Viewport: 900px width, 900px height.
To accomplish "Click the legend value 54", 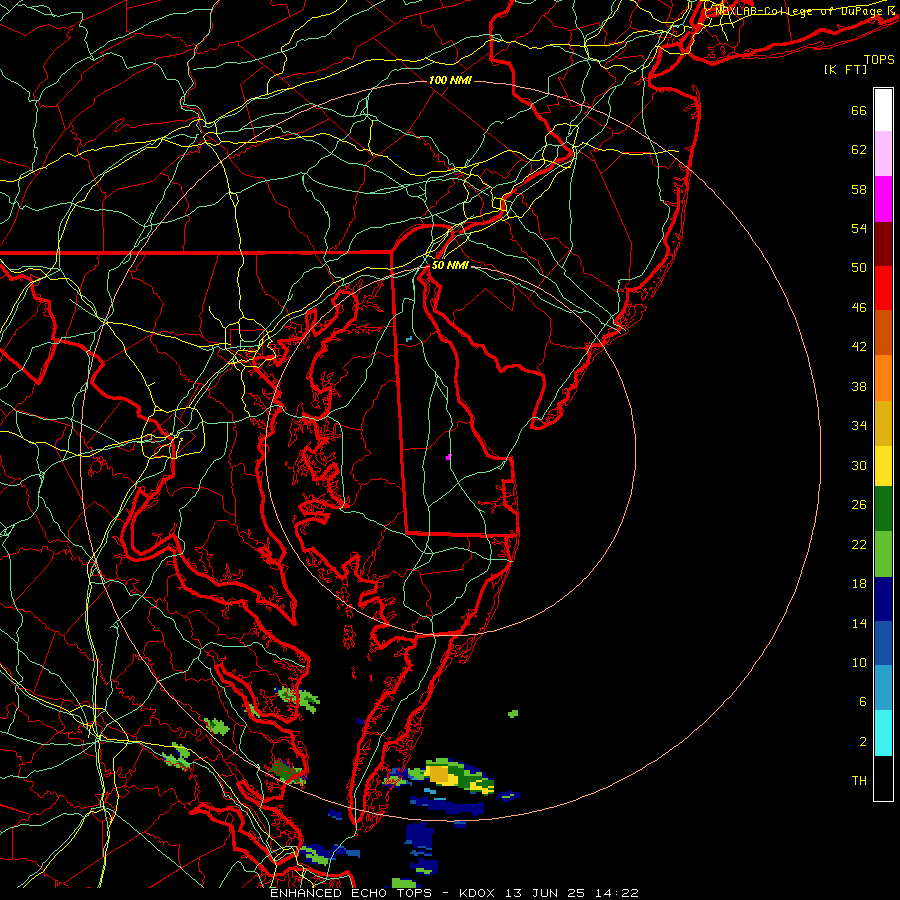I will coord(859,228).
